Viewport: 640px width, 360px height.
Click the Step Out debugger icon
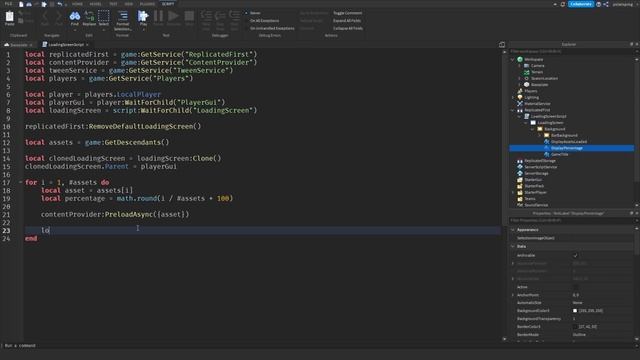[x=234, y=17]
